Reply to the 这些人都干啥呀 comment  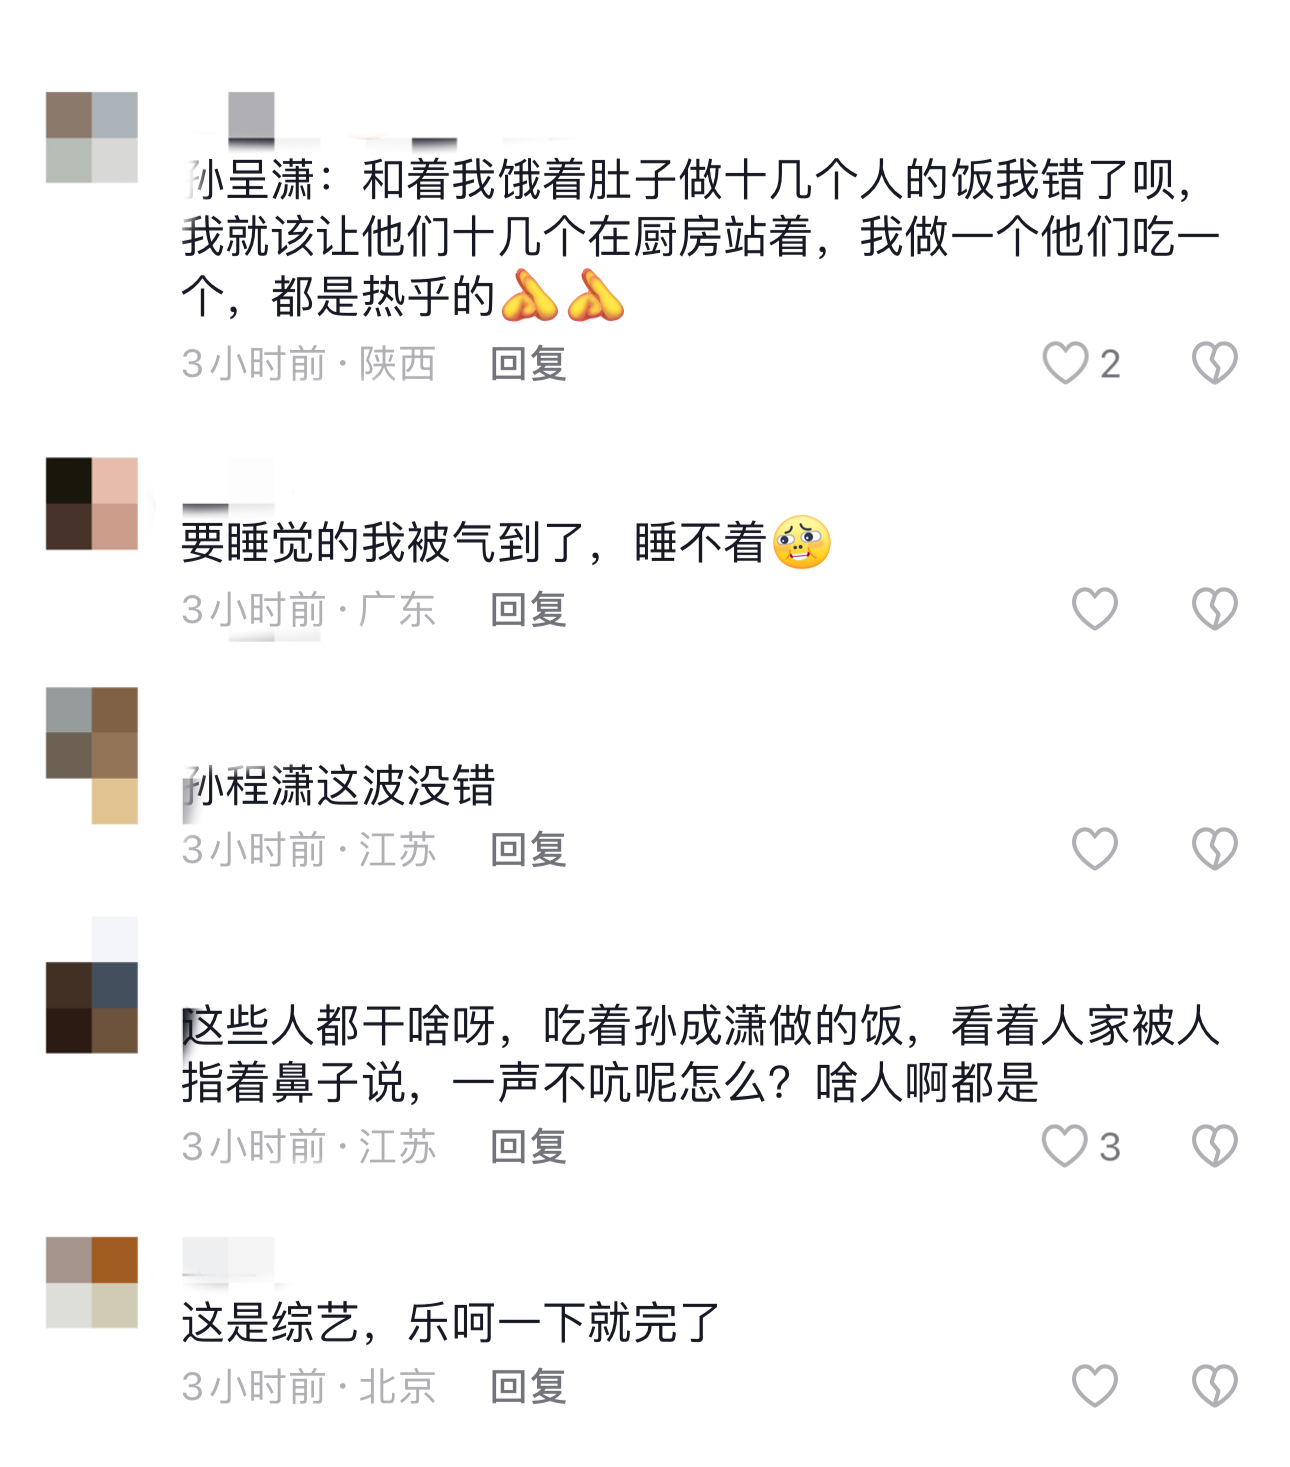click(x=529, y=1147)
